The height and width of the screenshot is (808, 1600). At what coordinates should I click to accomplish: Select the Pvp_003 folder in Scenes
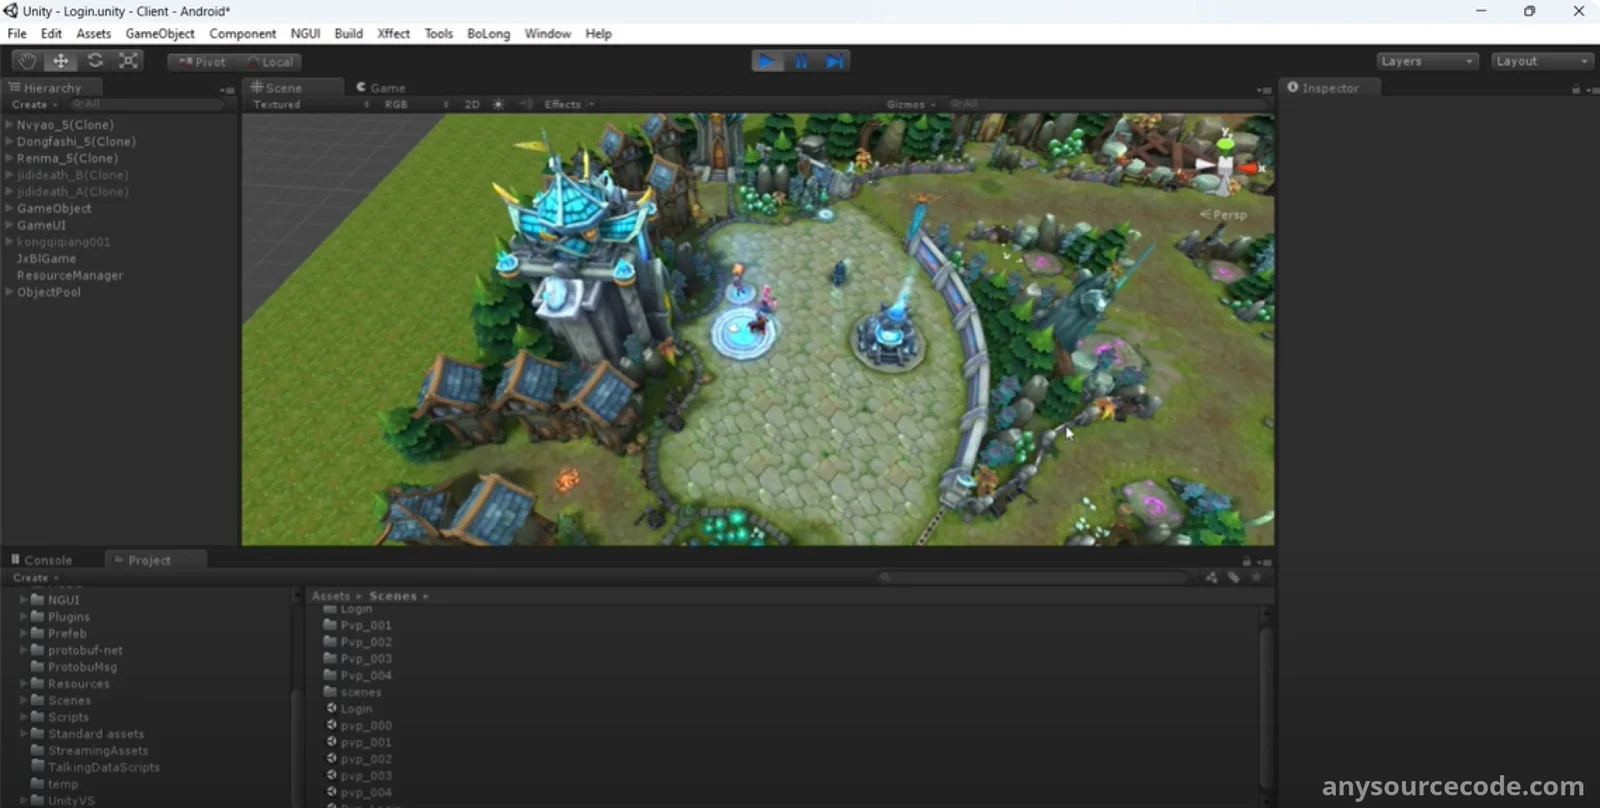point(366,659)
